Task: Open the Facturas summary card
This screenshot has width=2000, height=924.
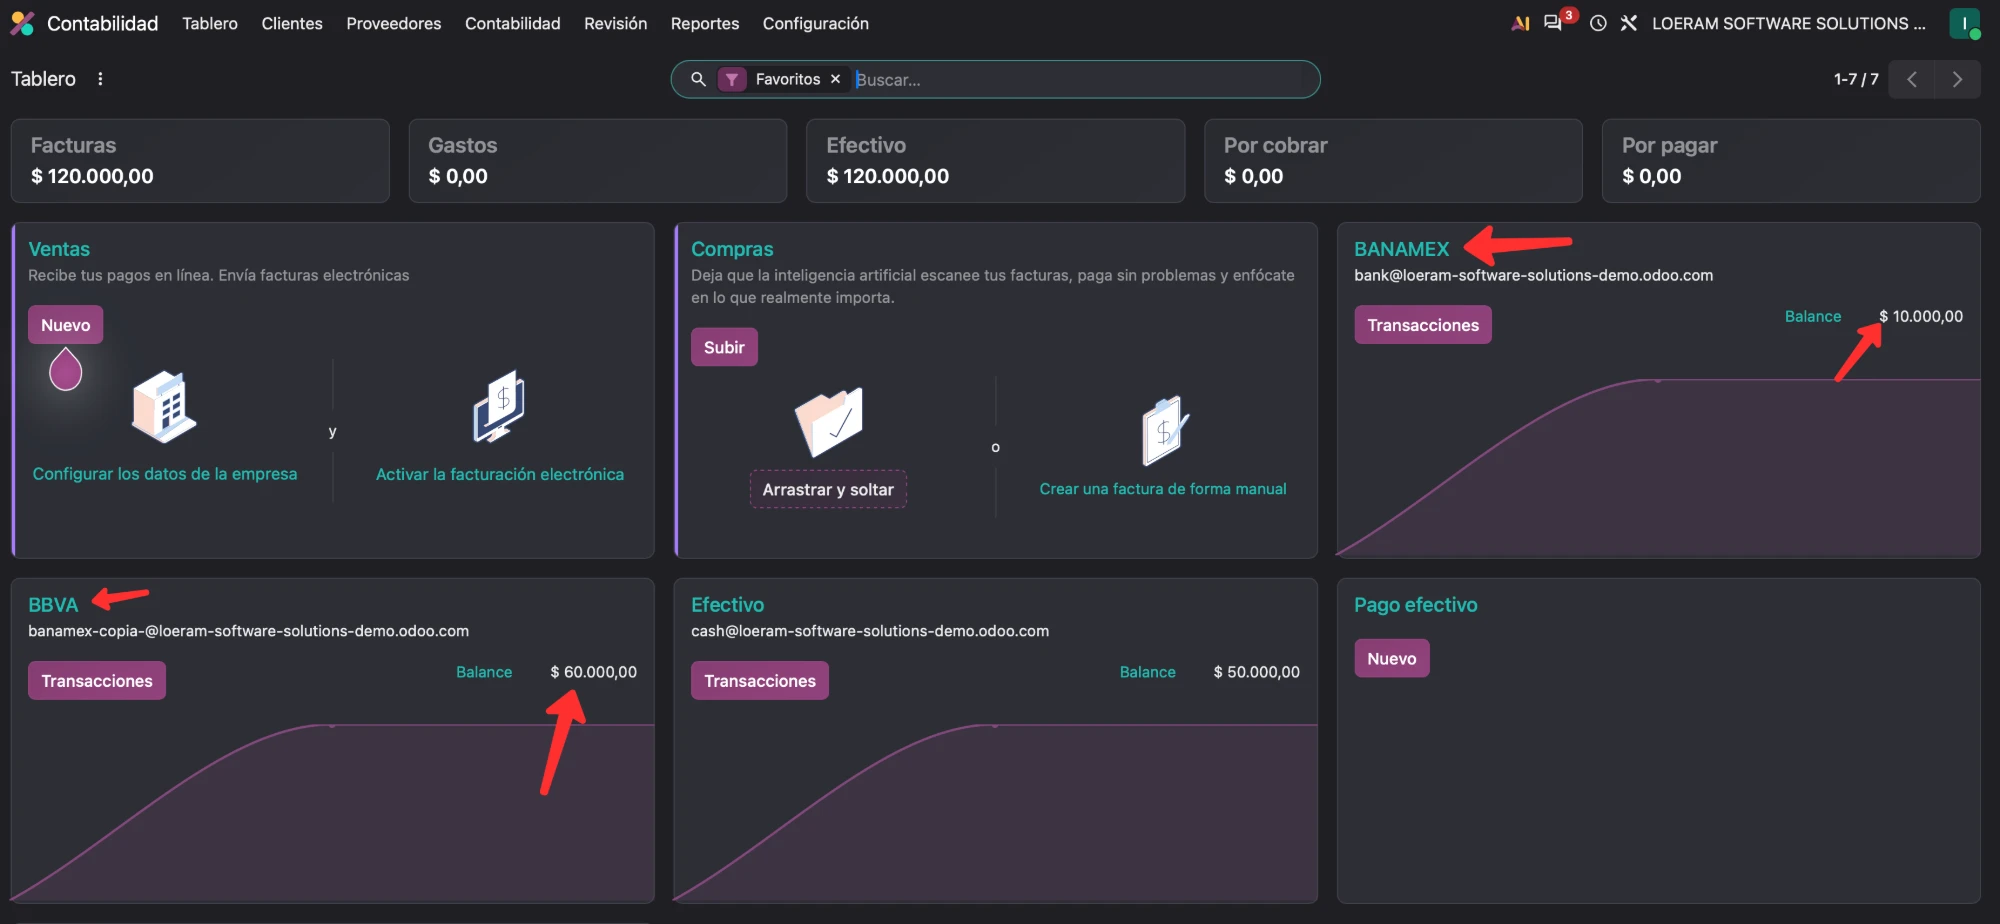Action: [x=200, y=161]
